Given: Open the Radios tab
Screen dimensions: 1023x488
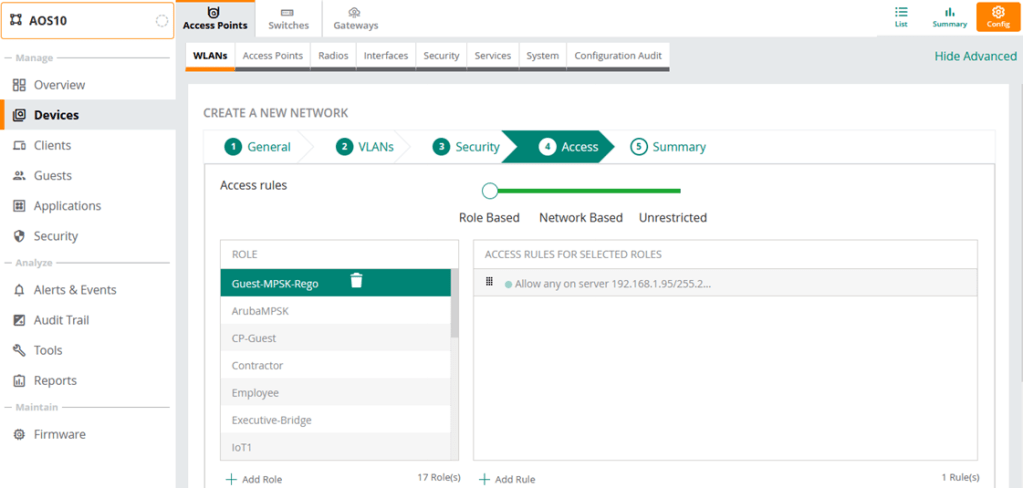Looking at the screenshot, I should (333, 56).
